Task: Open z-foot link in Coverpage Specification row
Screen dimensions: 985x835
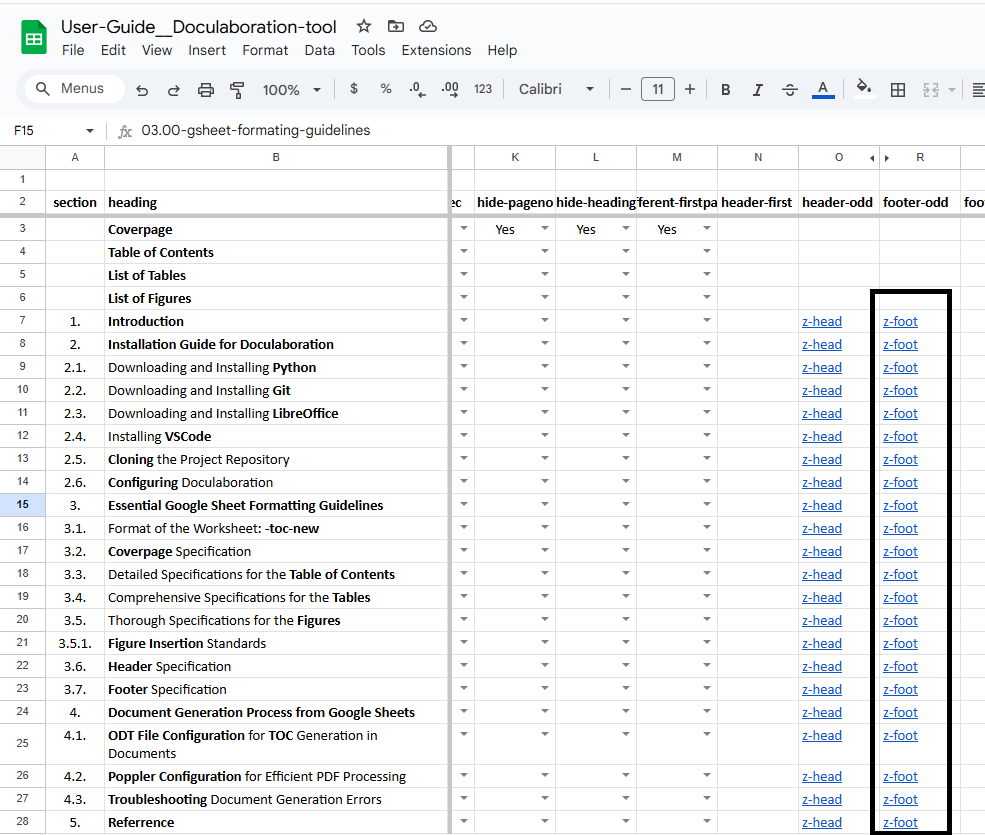Action: (900, 552)
